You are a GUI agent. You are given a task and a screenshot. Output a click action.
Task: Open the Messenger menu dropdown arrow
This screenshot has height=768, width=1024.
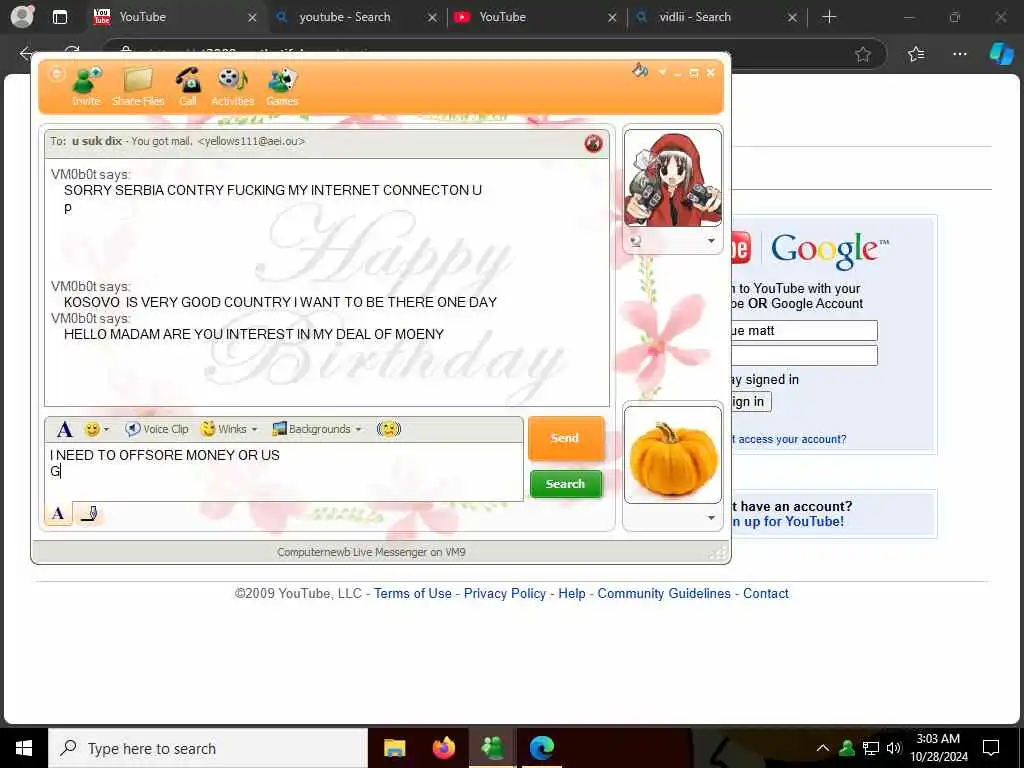[x=662, y=72]
